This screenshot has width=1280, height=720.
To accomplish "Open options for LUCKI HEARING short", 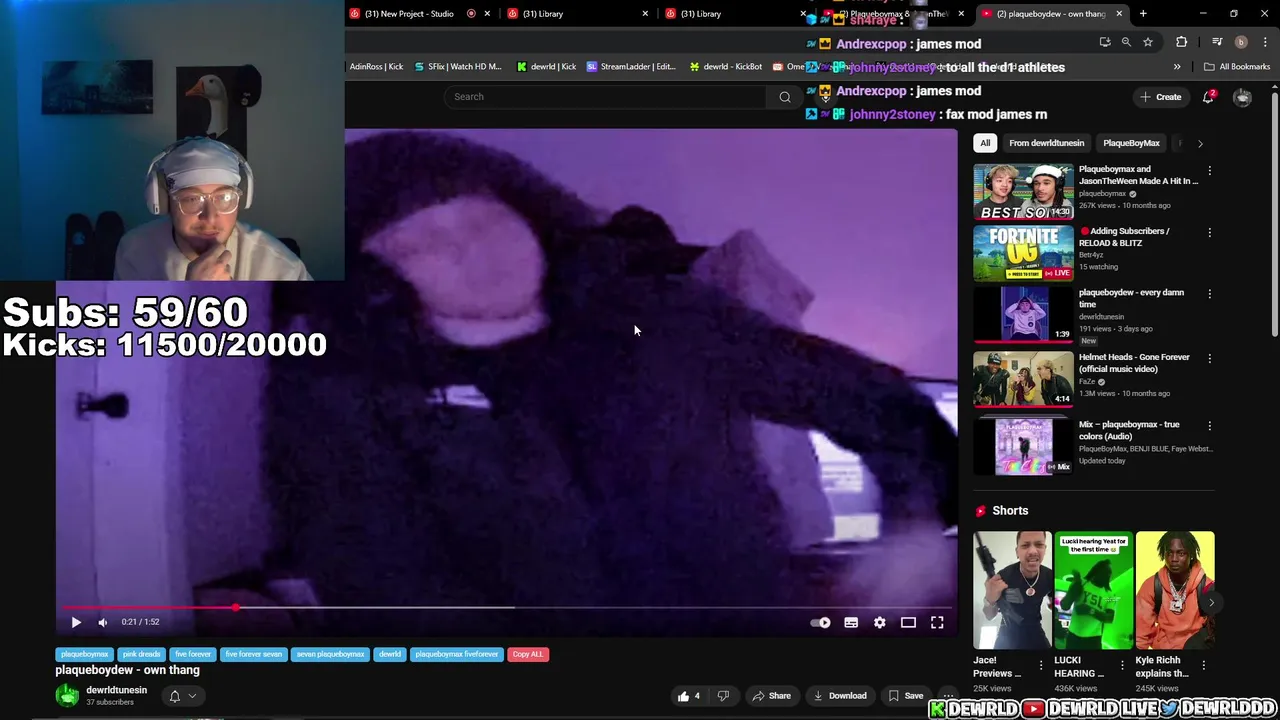I will [x=1122, y=665].
